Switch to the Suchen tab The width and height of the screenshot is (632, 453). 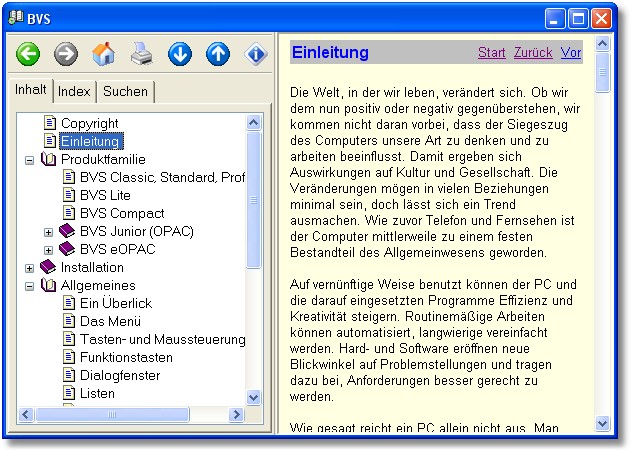[126, 92]
